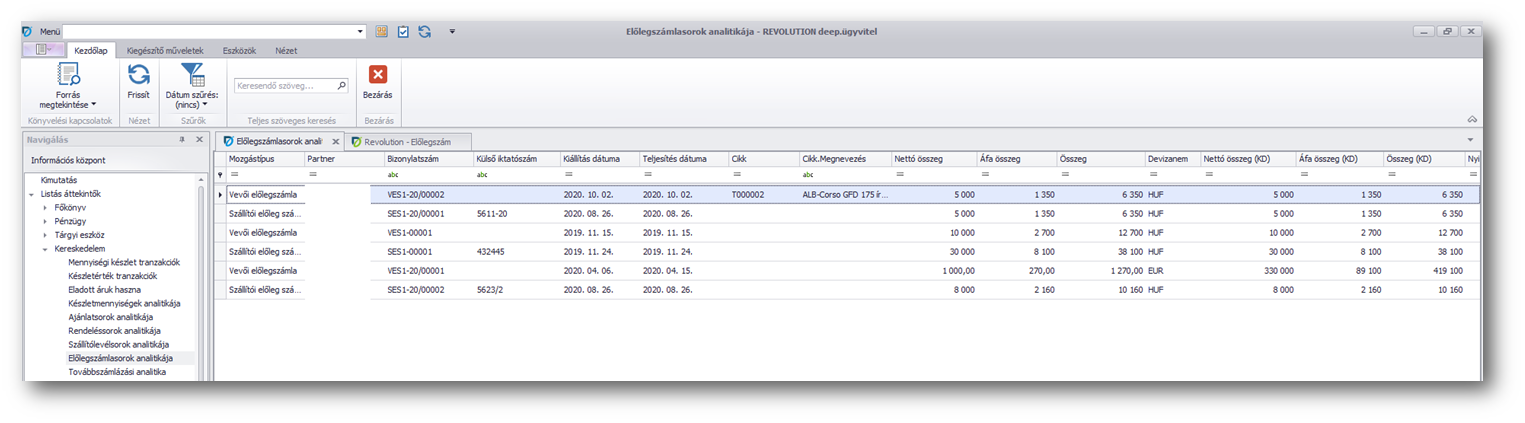Open the Menü combo box dropdown
This screenshot has height=423, width=1525.
point(361,32)
